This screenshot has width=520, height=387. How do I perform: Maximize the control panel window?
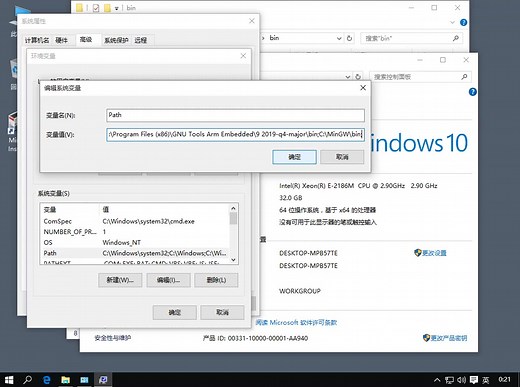(443, 60)
